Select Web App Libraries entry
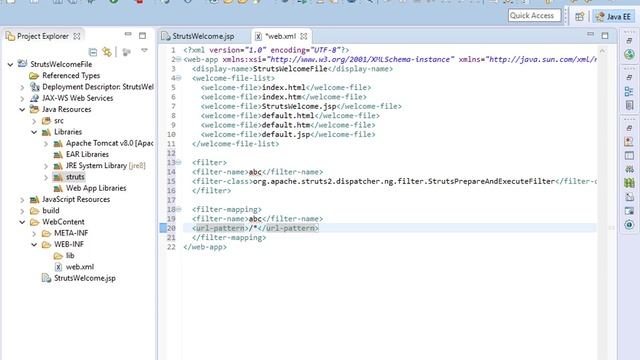This screenshot has height=360, width=640. tap(96, 188)
